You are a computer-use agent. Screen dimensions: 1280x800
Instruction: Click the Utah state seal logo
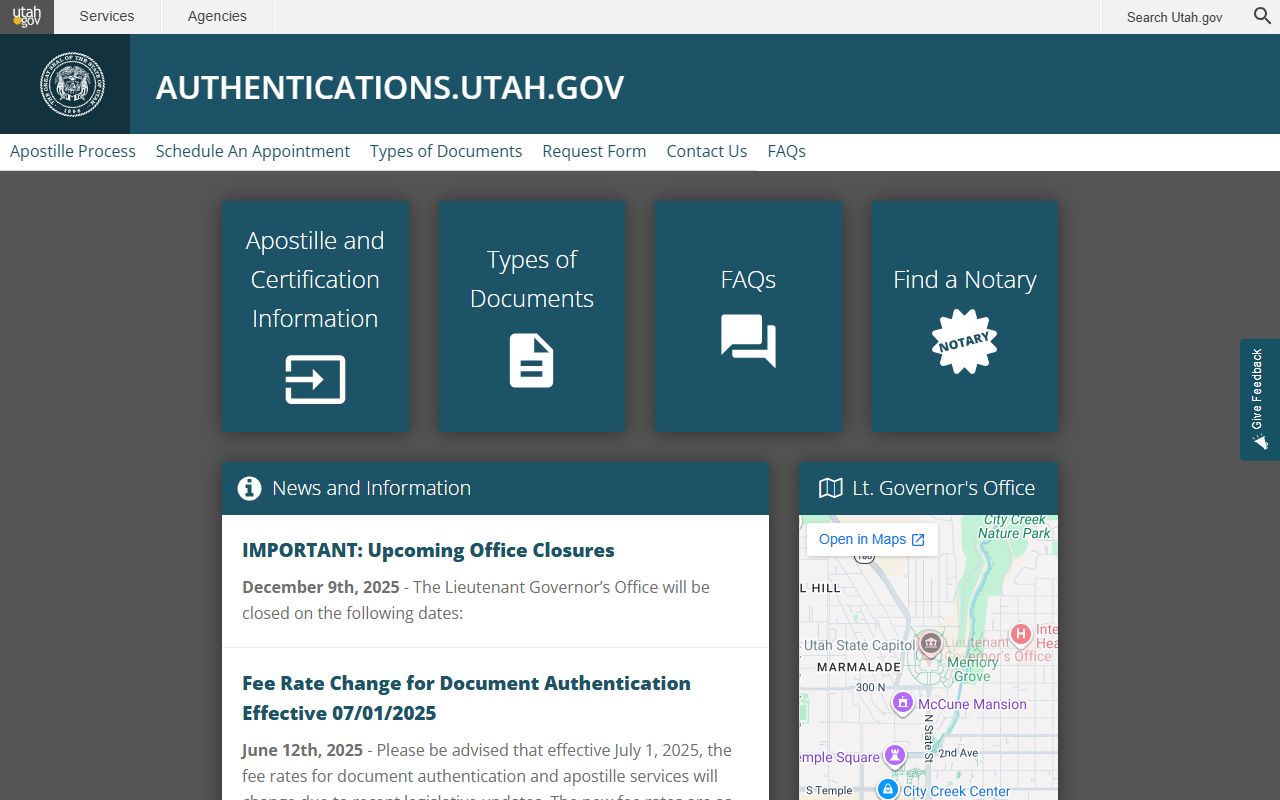tap(72, 84)
